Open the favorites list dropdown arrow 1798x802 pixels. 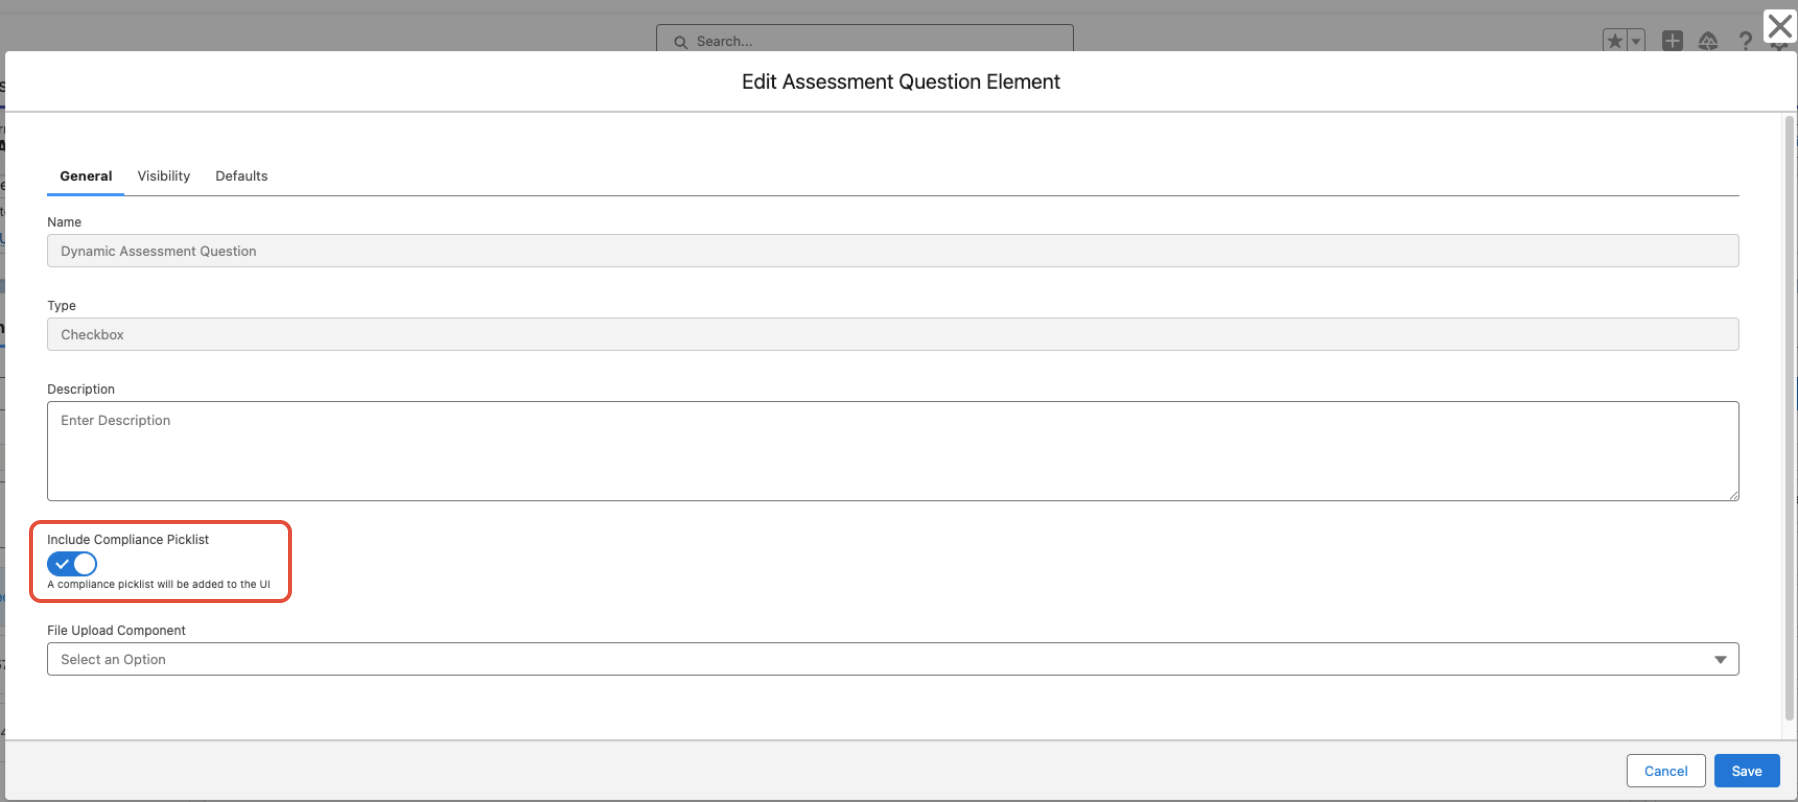click(x=1636, y=41)
